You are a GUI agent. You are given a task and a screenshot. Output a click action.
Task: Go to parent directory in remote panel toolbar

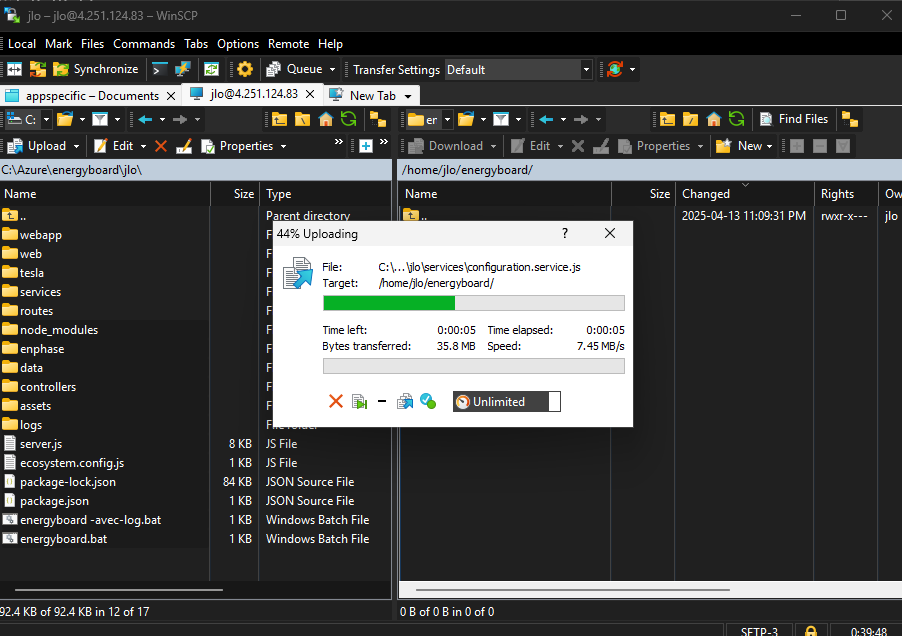pos(667,119)
